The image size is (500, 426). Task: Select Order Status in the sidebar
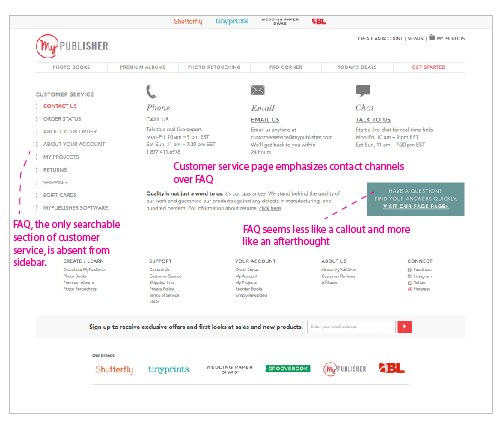point(62,119)
